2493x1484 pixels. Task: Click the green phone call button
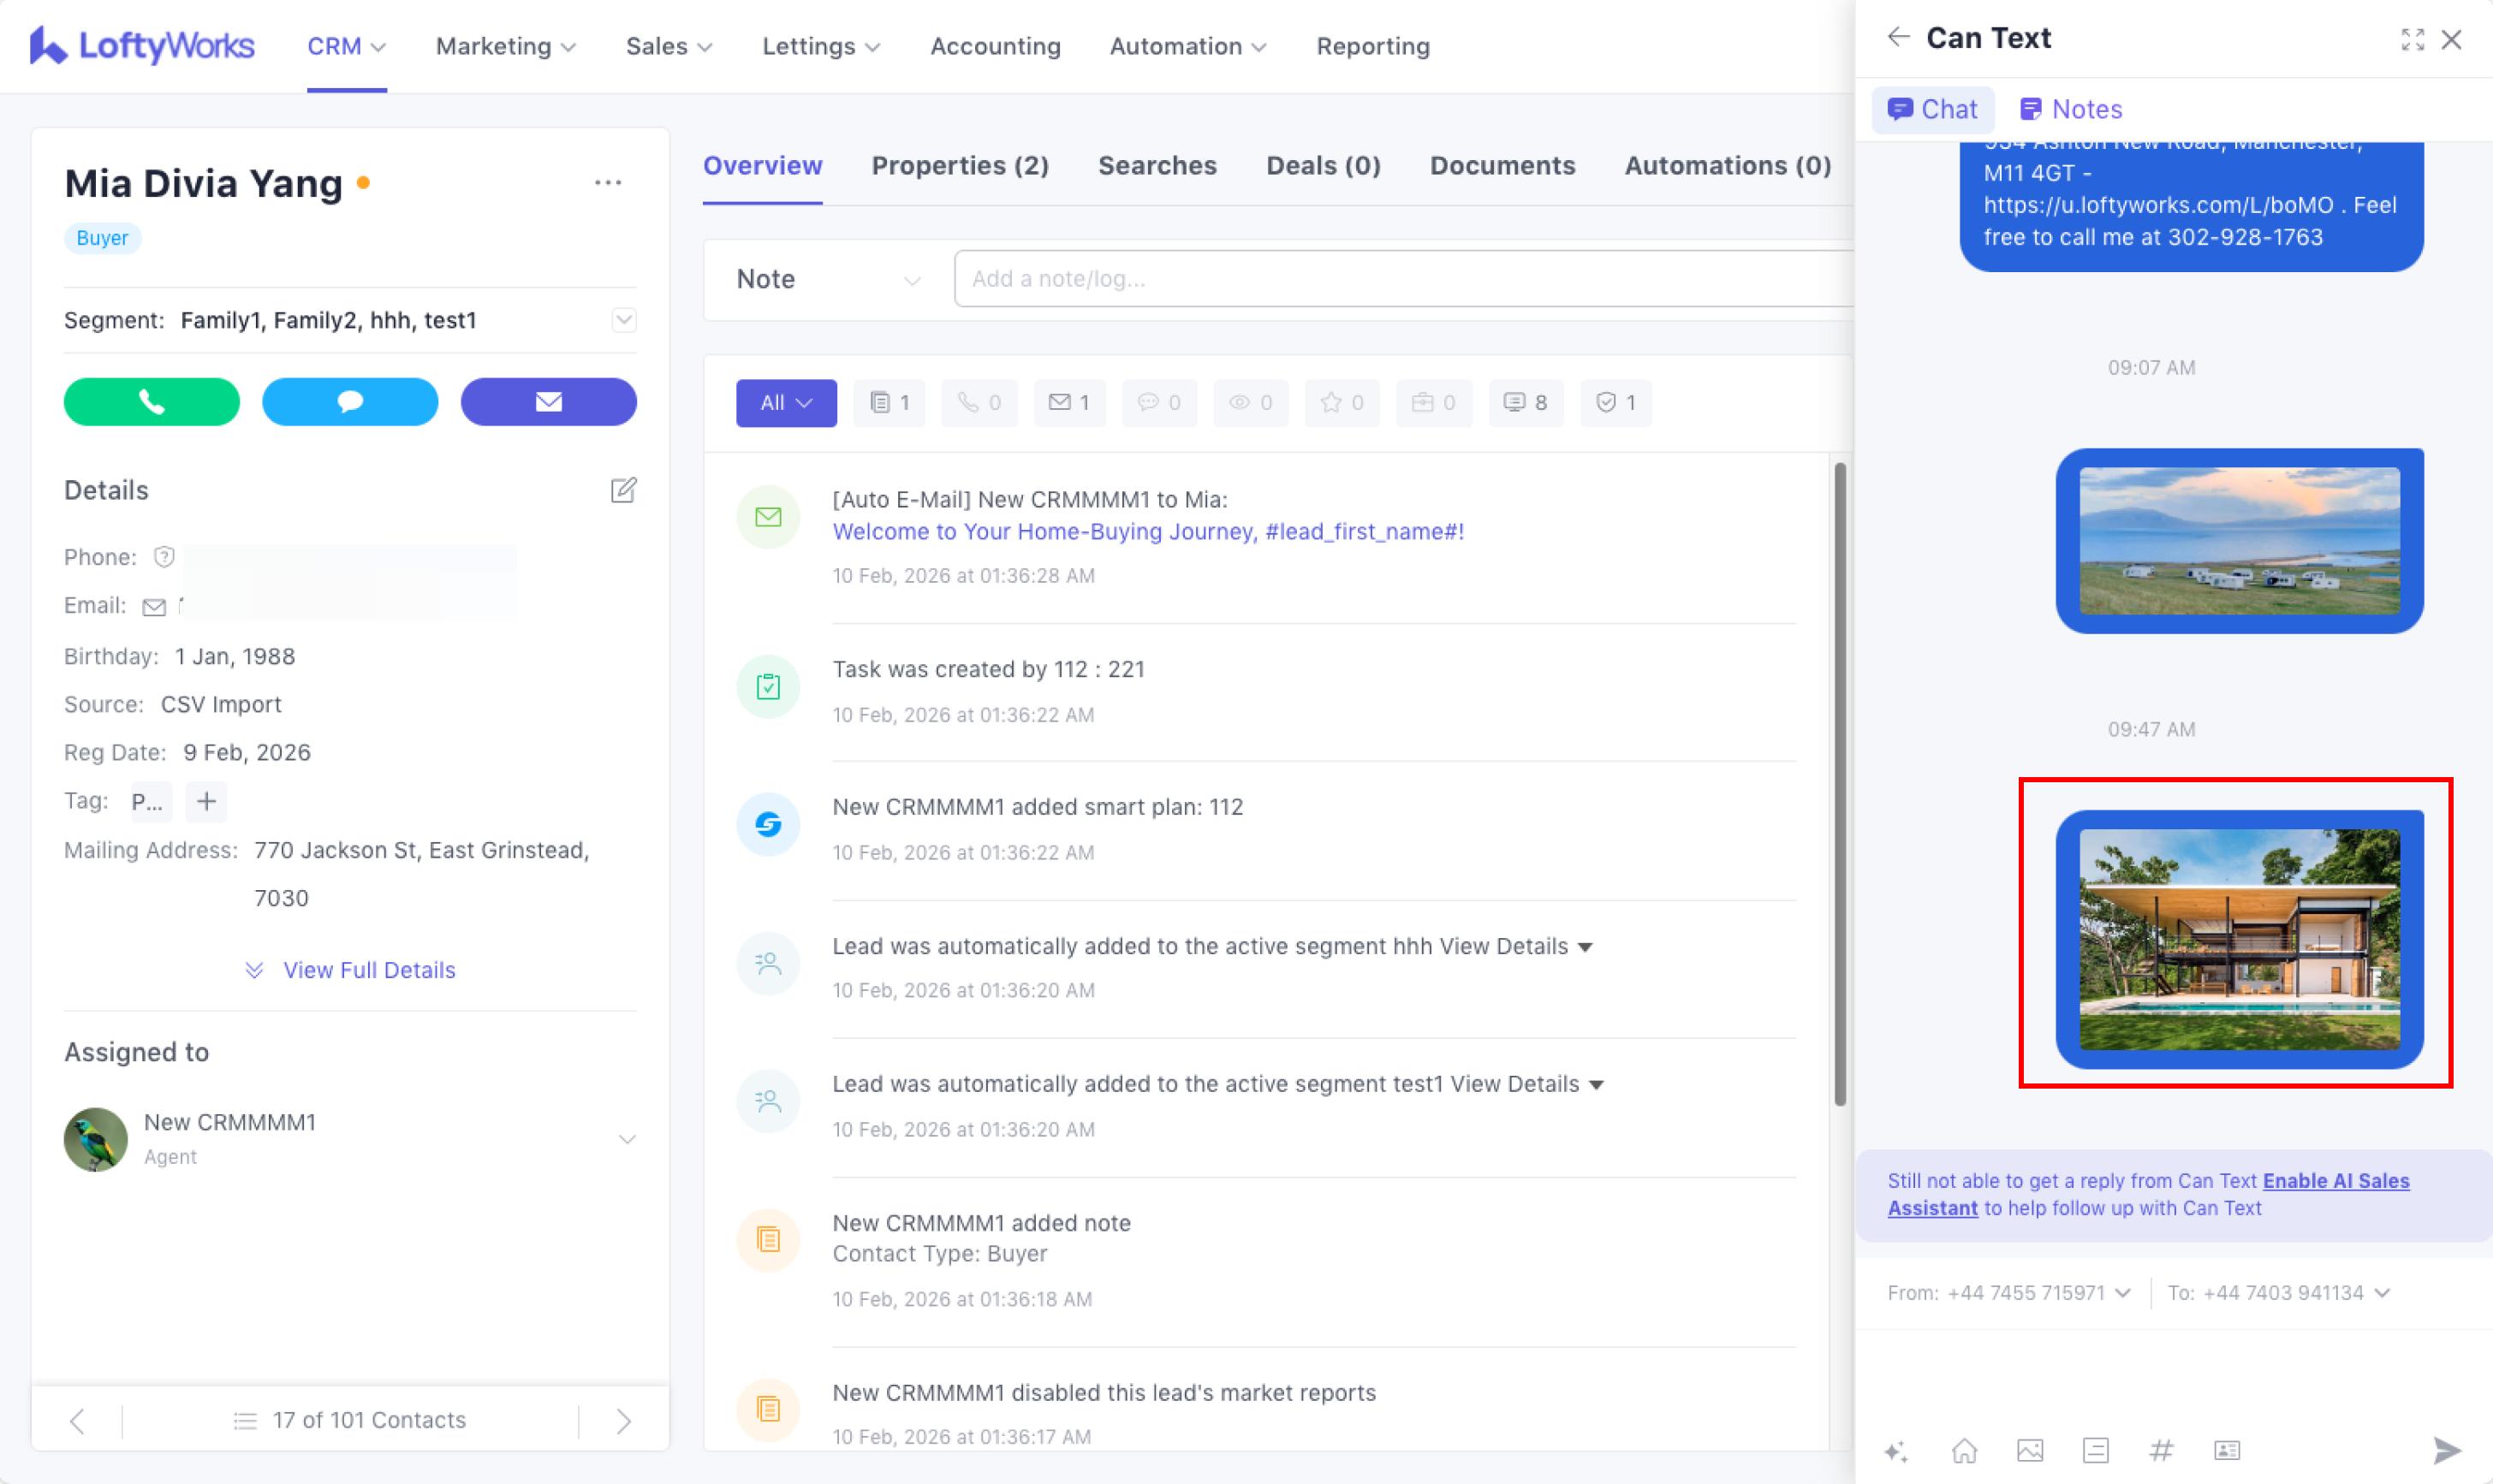[x=151, y=402]
